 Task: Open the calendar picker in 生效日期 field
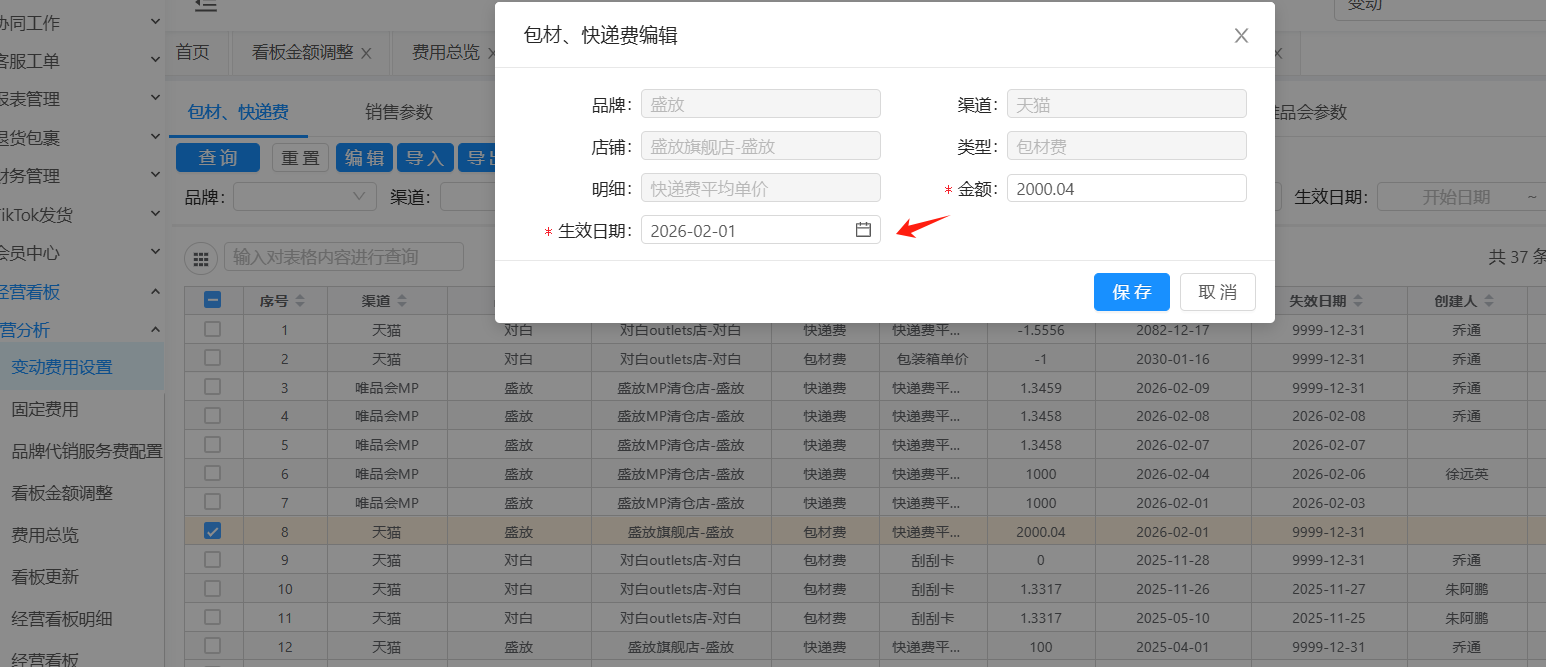click(863, 230)
